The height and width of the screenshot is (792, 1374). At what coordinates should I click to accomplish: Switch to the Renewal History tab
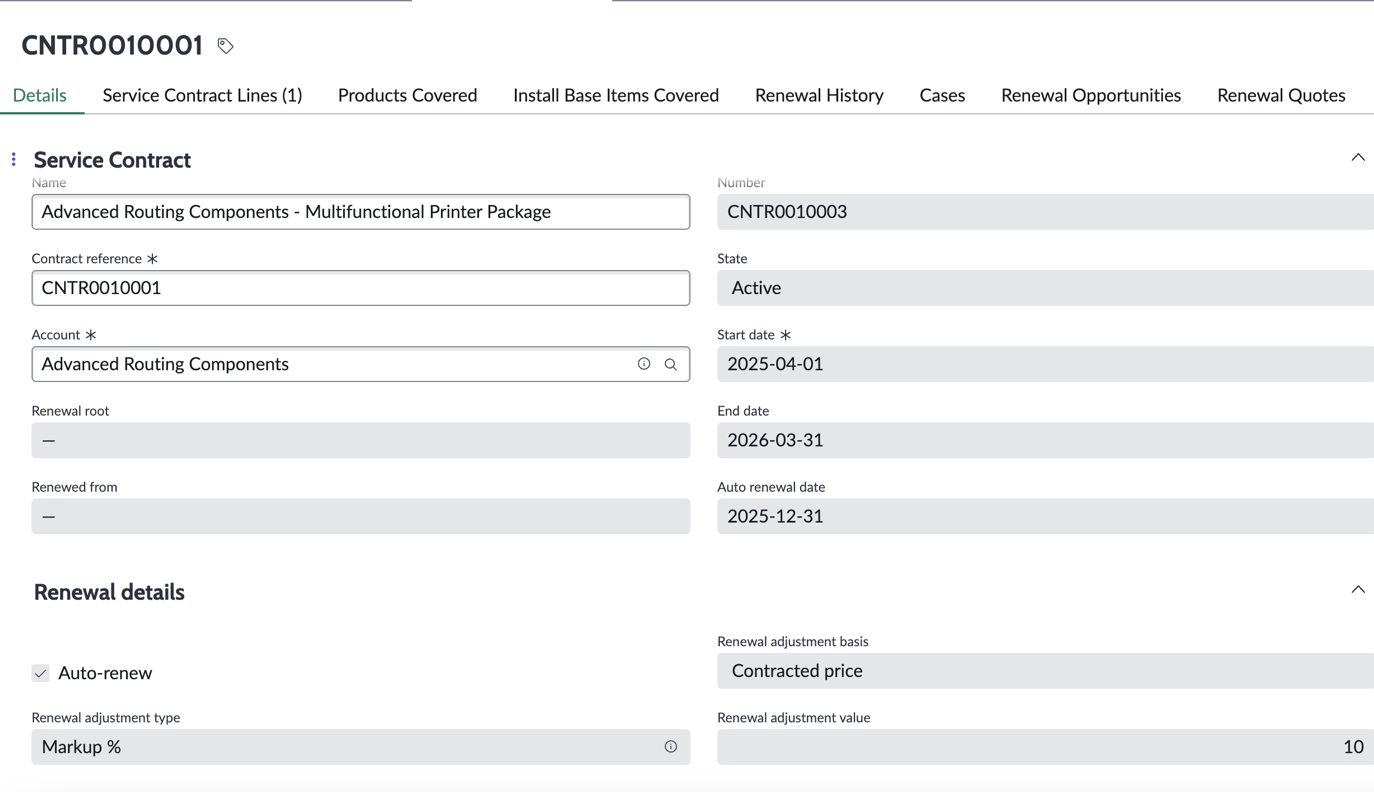click(x=819, y=95)
